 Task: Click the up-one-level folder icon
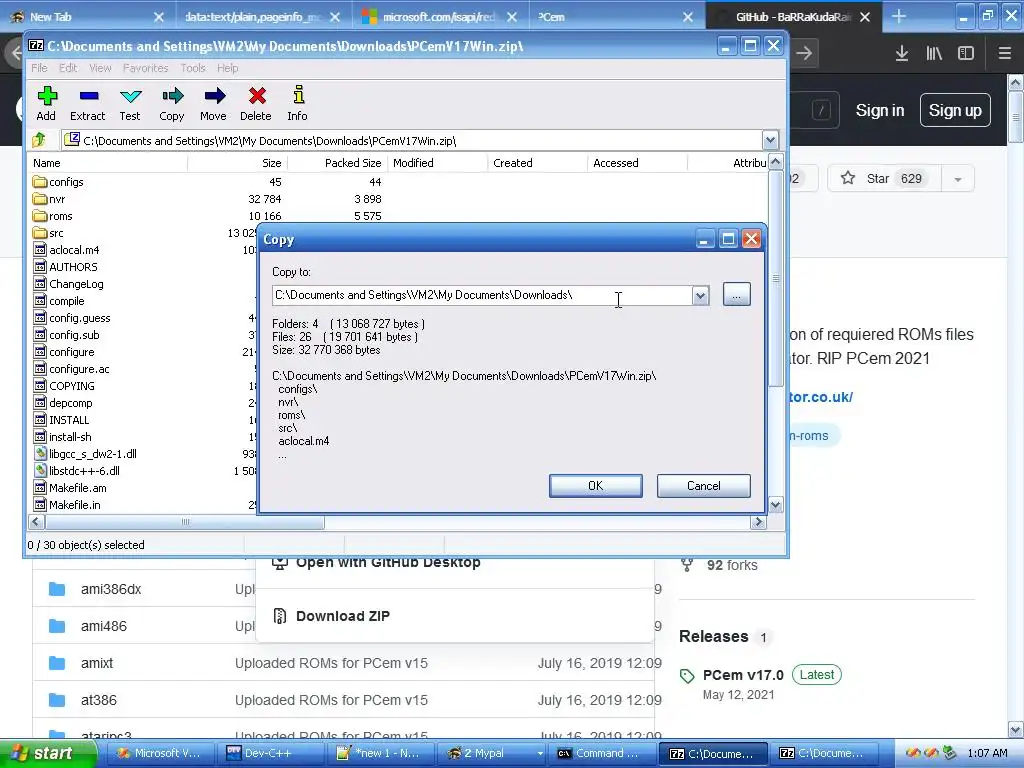(39, 140)
